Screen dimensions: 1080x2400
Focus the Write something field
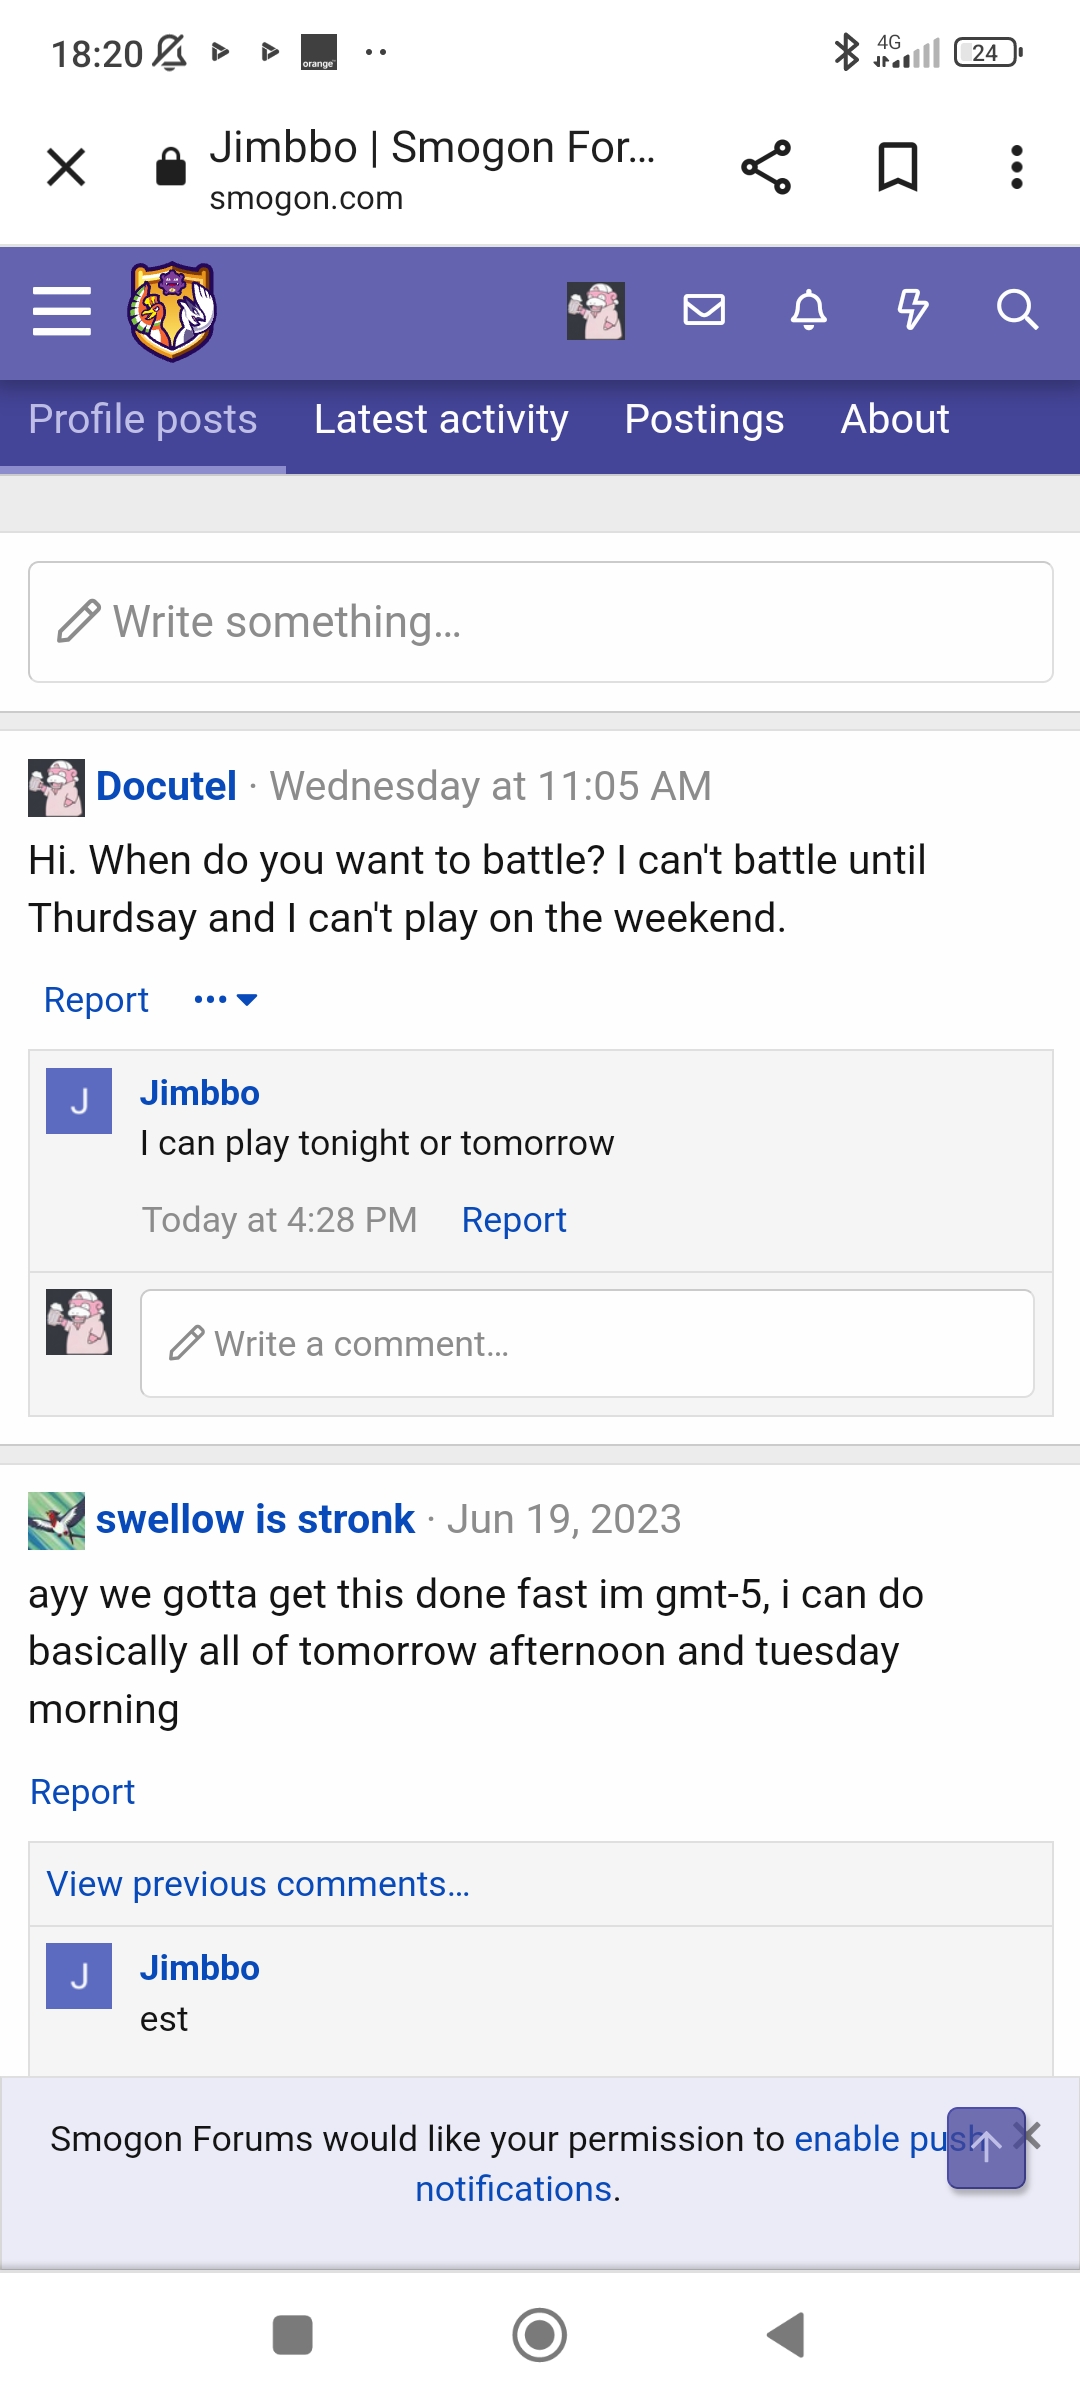click(x=541, y=622)
